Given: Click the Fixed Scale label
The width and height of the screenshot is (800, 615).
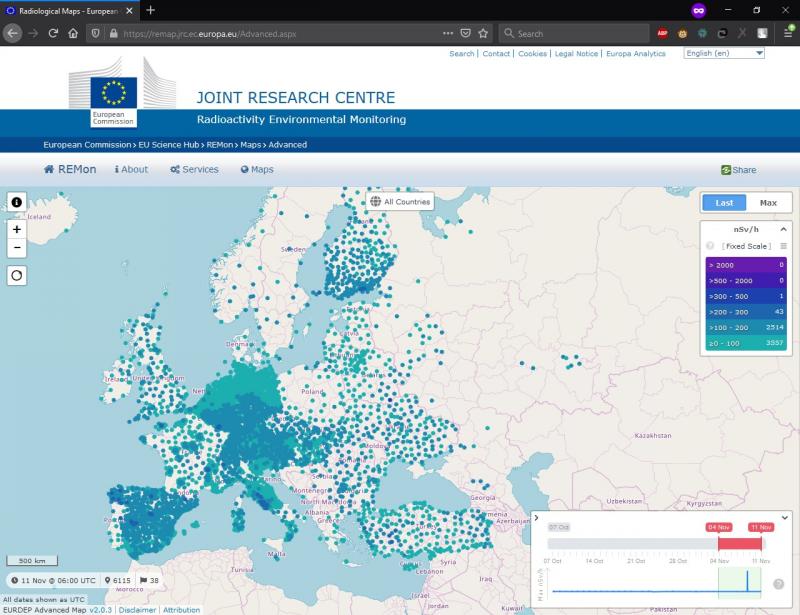Looking at the screenshot, I should point(746,246).
